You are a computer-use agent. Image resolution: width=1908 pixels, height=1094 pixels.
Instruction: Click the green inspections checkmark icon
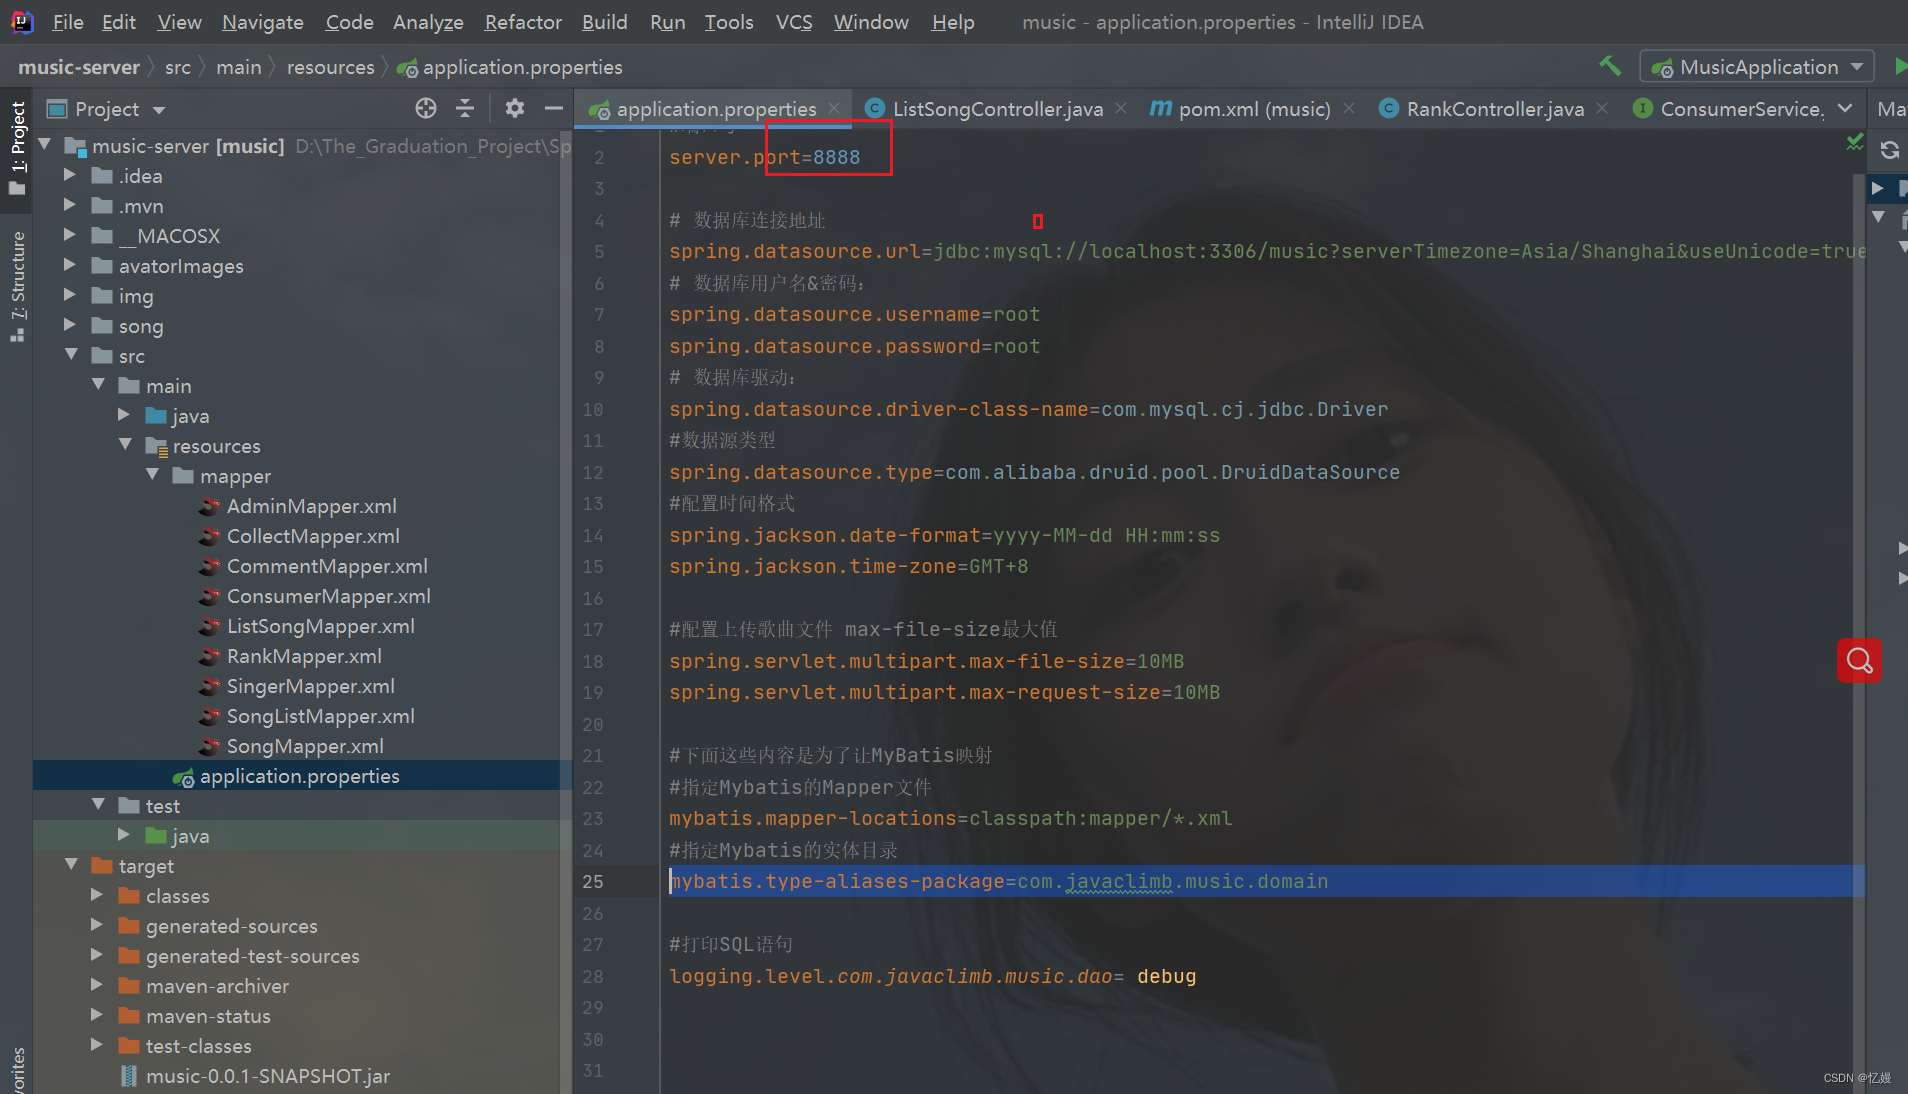point(1856,143)
